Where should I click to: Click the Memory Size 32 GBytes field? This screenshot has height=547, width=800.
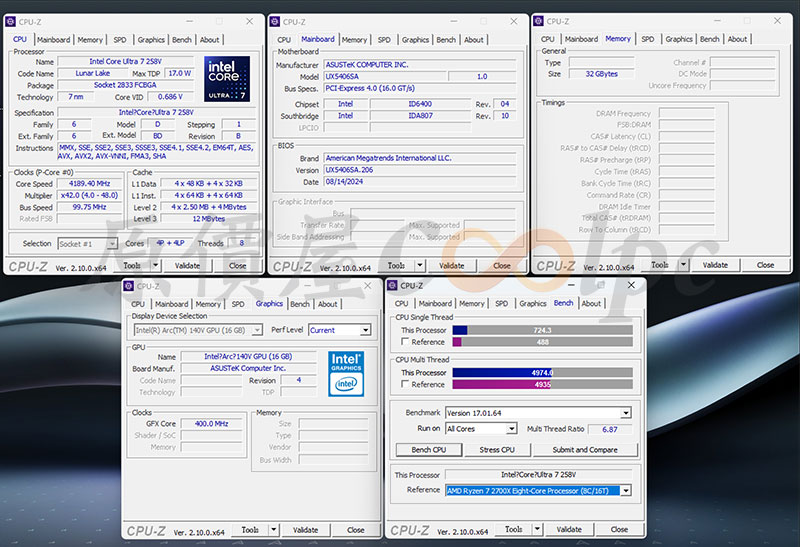point(602,73)
